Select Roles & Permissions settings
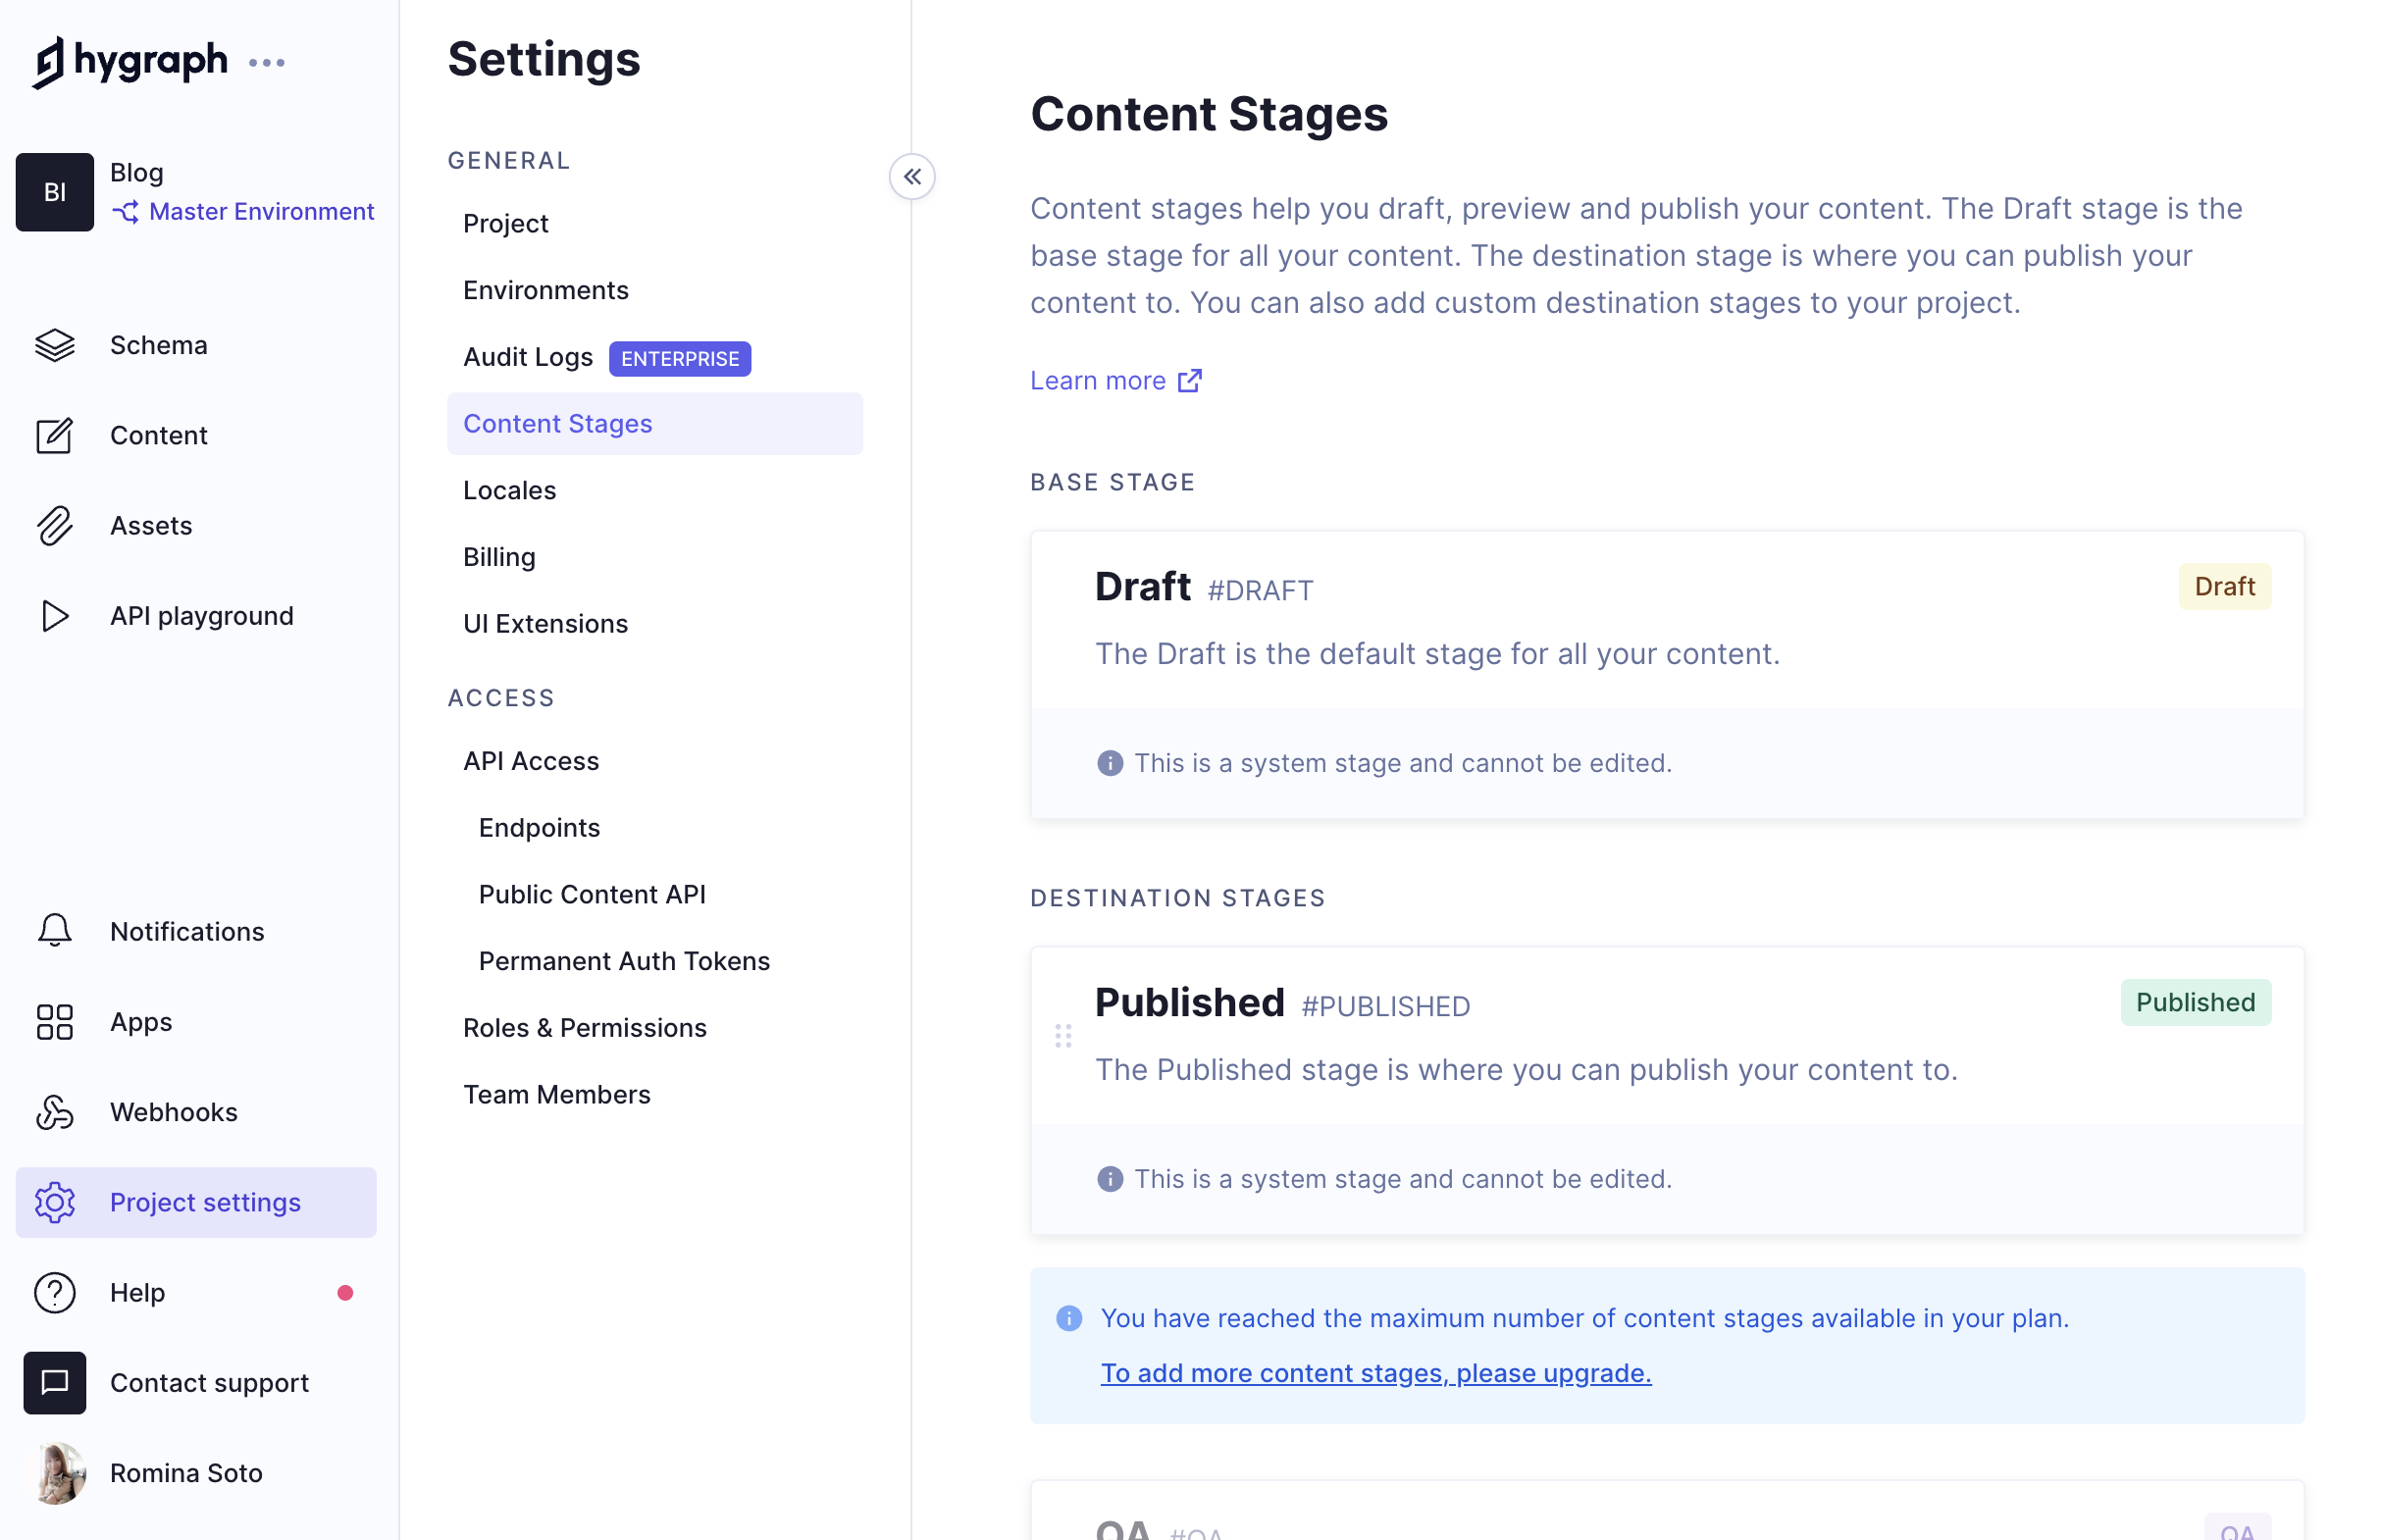The width and height of the screenshot is (2382, 1540). tap(585, 1026)
